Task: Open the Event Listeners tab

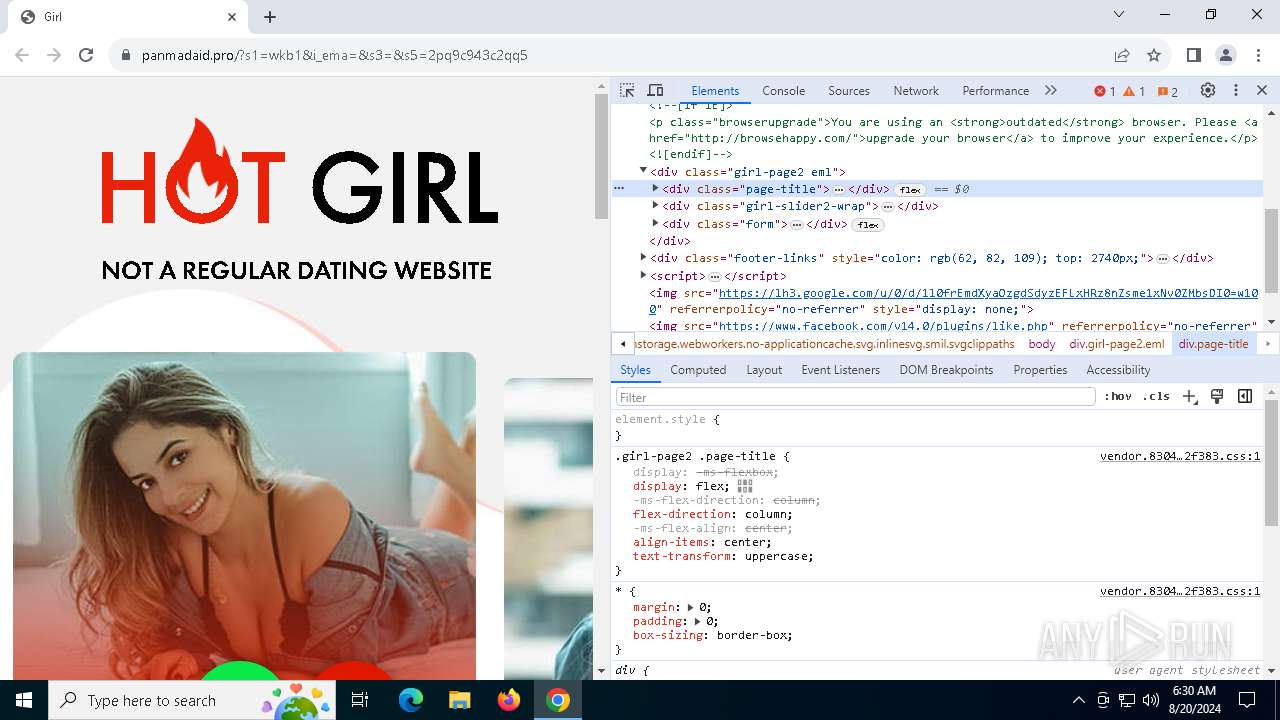Action: pos(840,370)
